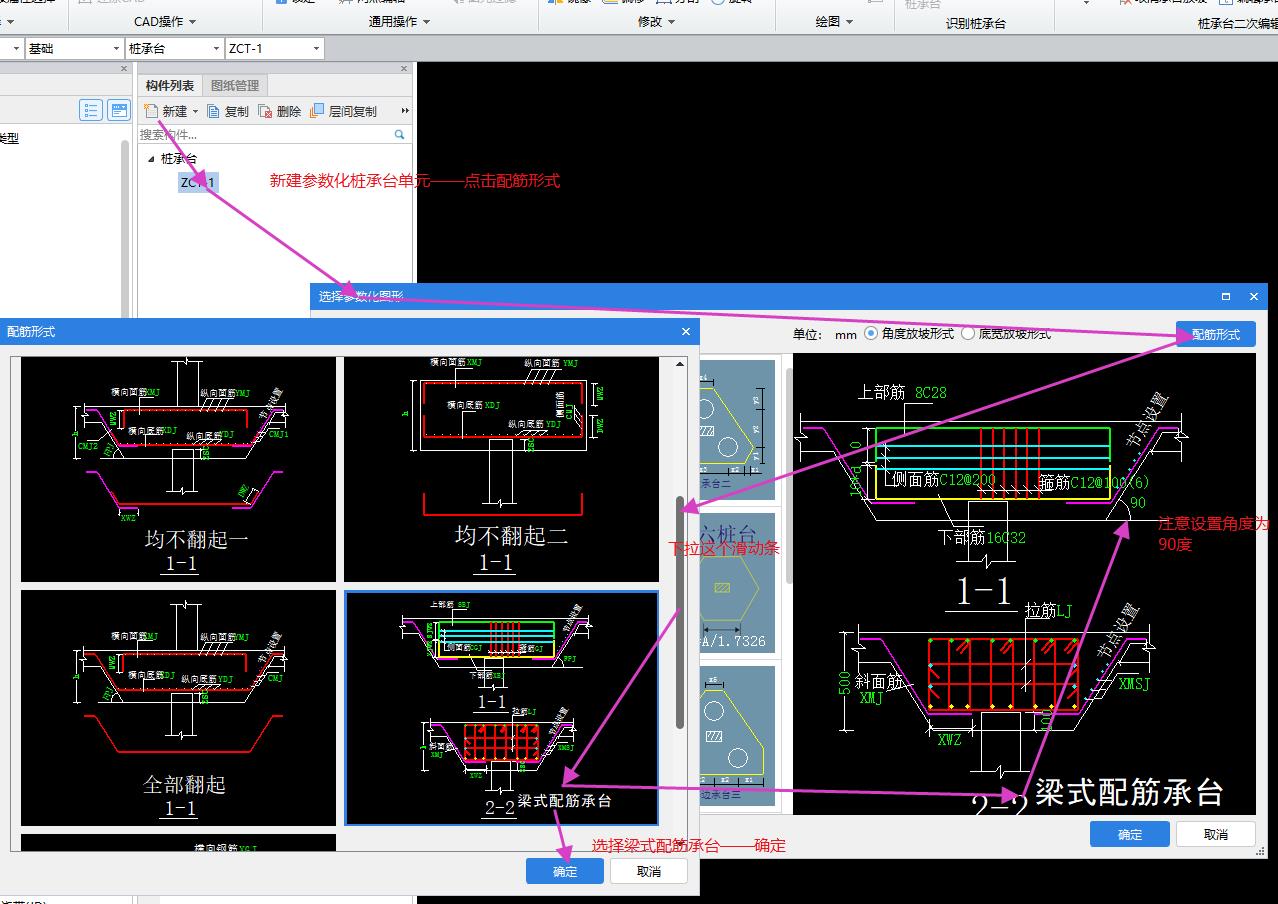1278x904 pixels.
Task: Click 确定 in the 配筋形式 dialog
Action: [565, 871]
